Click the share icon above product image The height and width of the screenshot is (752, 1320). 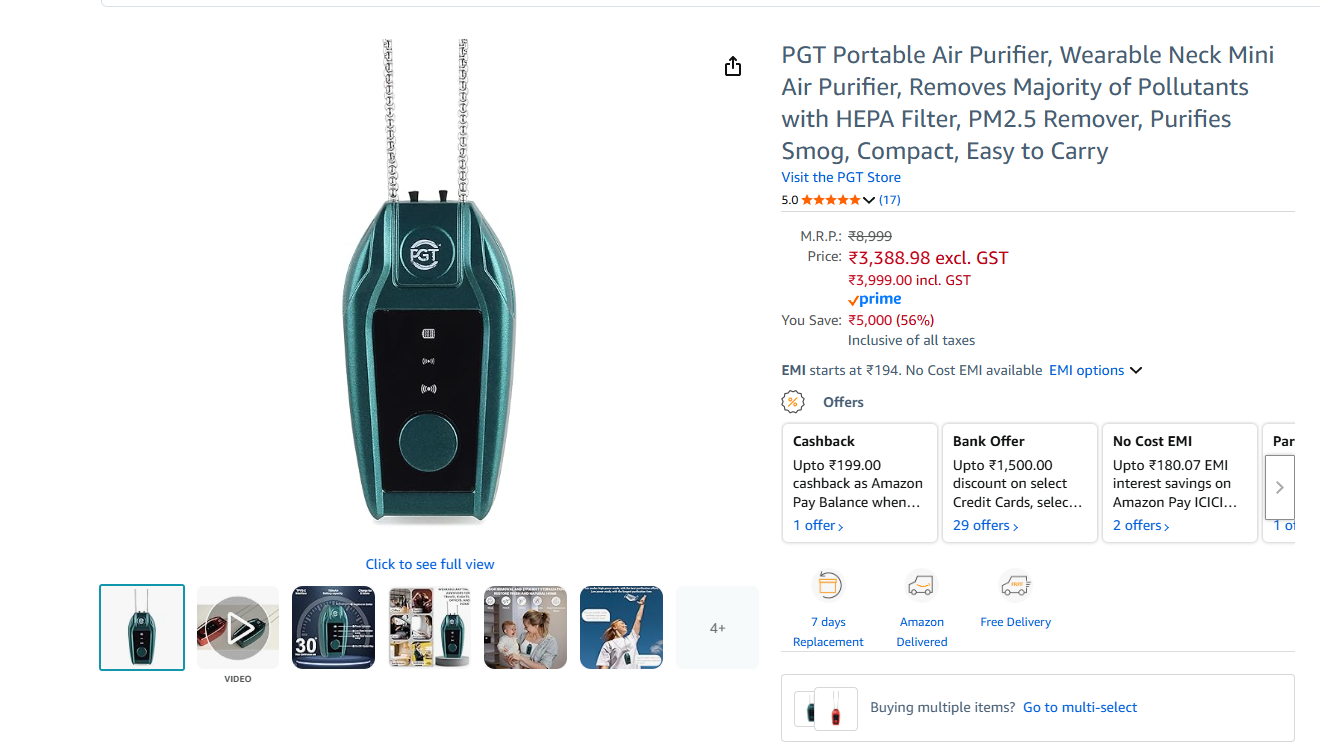pyautogui.click(x=733, y=66)
